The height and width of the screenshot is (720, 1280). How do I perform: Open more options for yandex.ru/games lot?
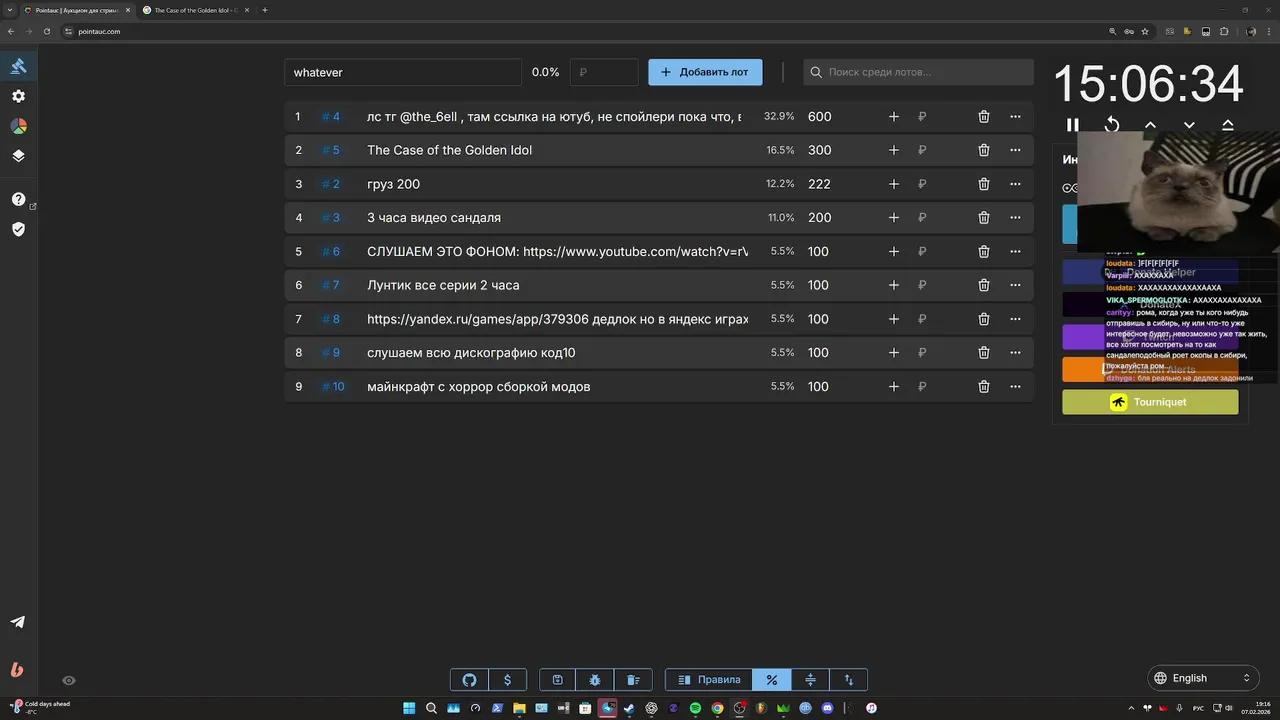1015,319
